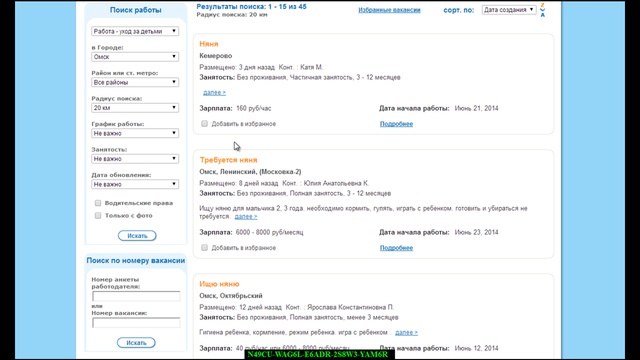The image size is (640, 360).
Task: Expand the 'Дата обновления' dropdown
Action: [135, 184]
